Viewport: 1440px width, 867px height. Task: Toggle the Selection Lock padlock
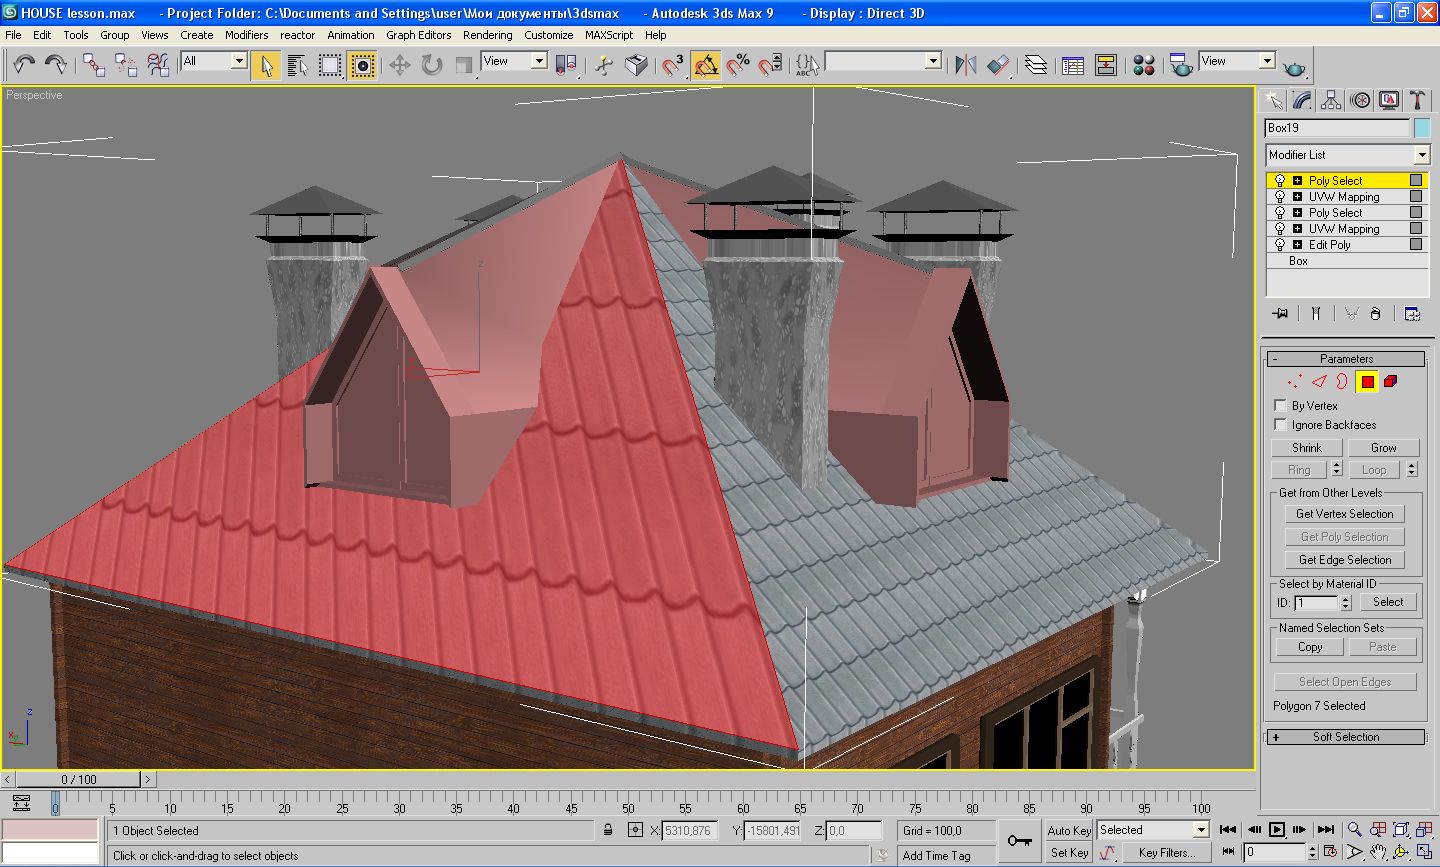608,830
